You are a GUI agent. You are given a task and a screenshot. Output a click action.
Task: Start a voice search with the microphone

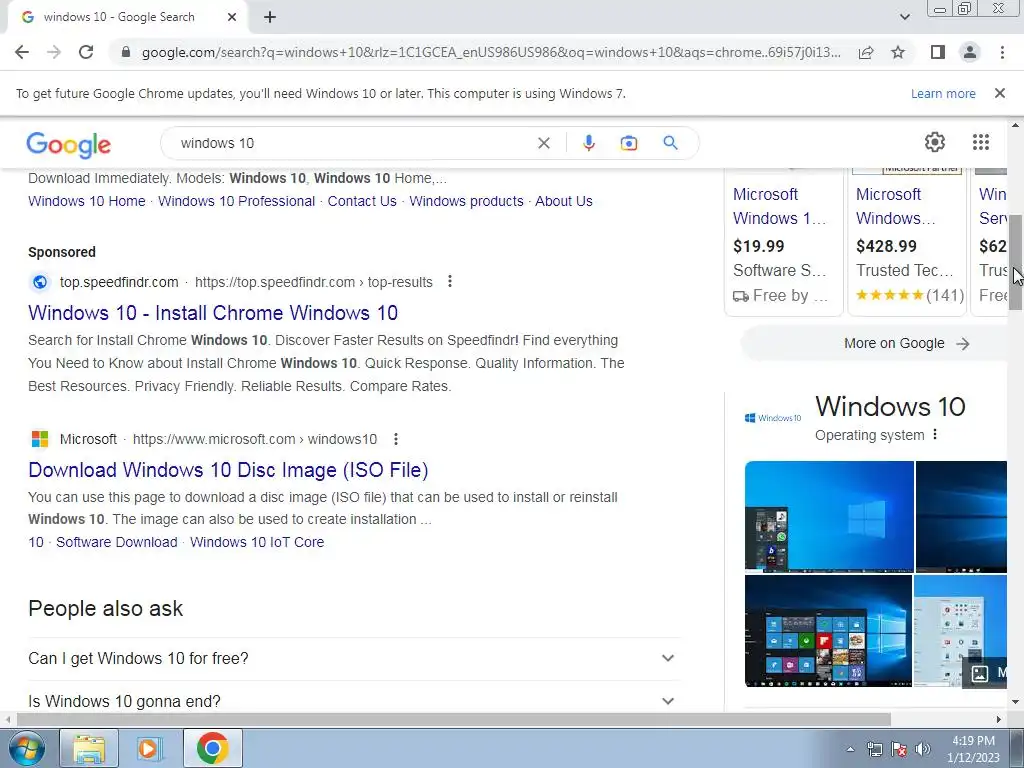tap(588, 143)
